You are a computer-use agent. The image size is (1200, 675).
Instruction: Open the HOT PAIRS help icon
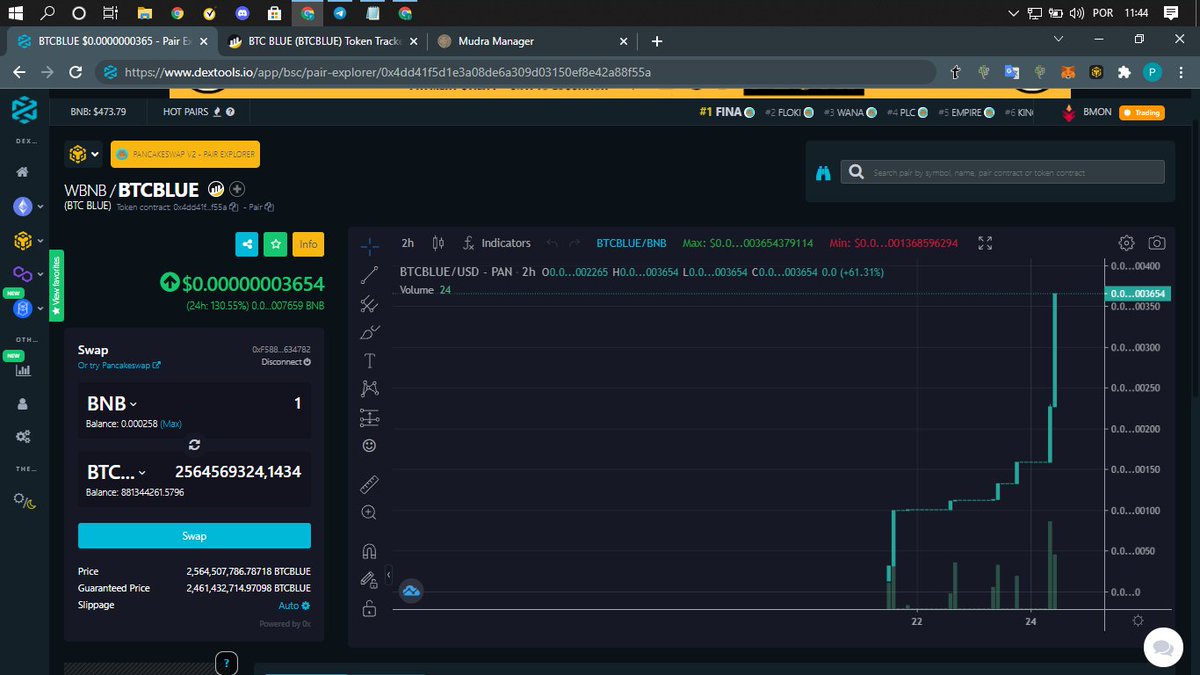[231, 112]
